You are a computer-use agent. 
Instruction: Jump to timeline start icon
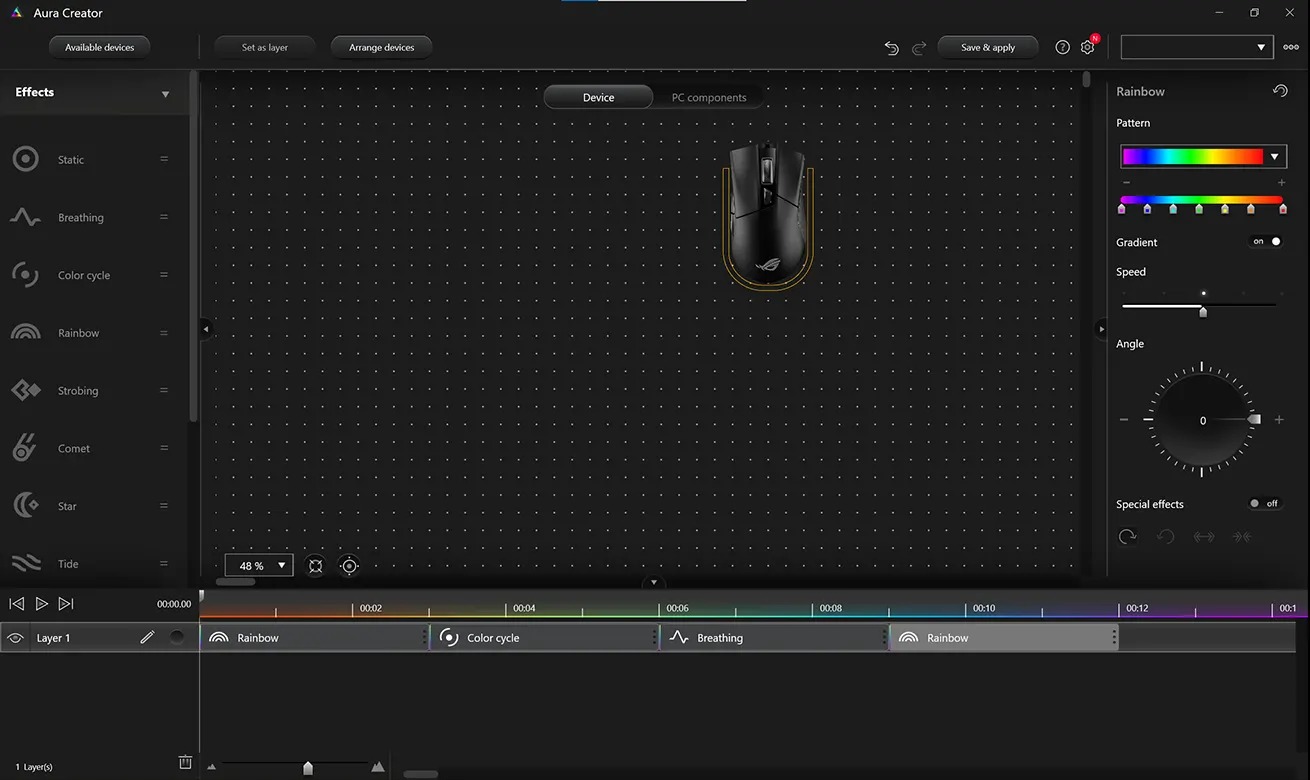pos(16,604)
